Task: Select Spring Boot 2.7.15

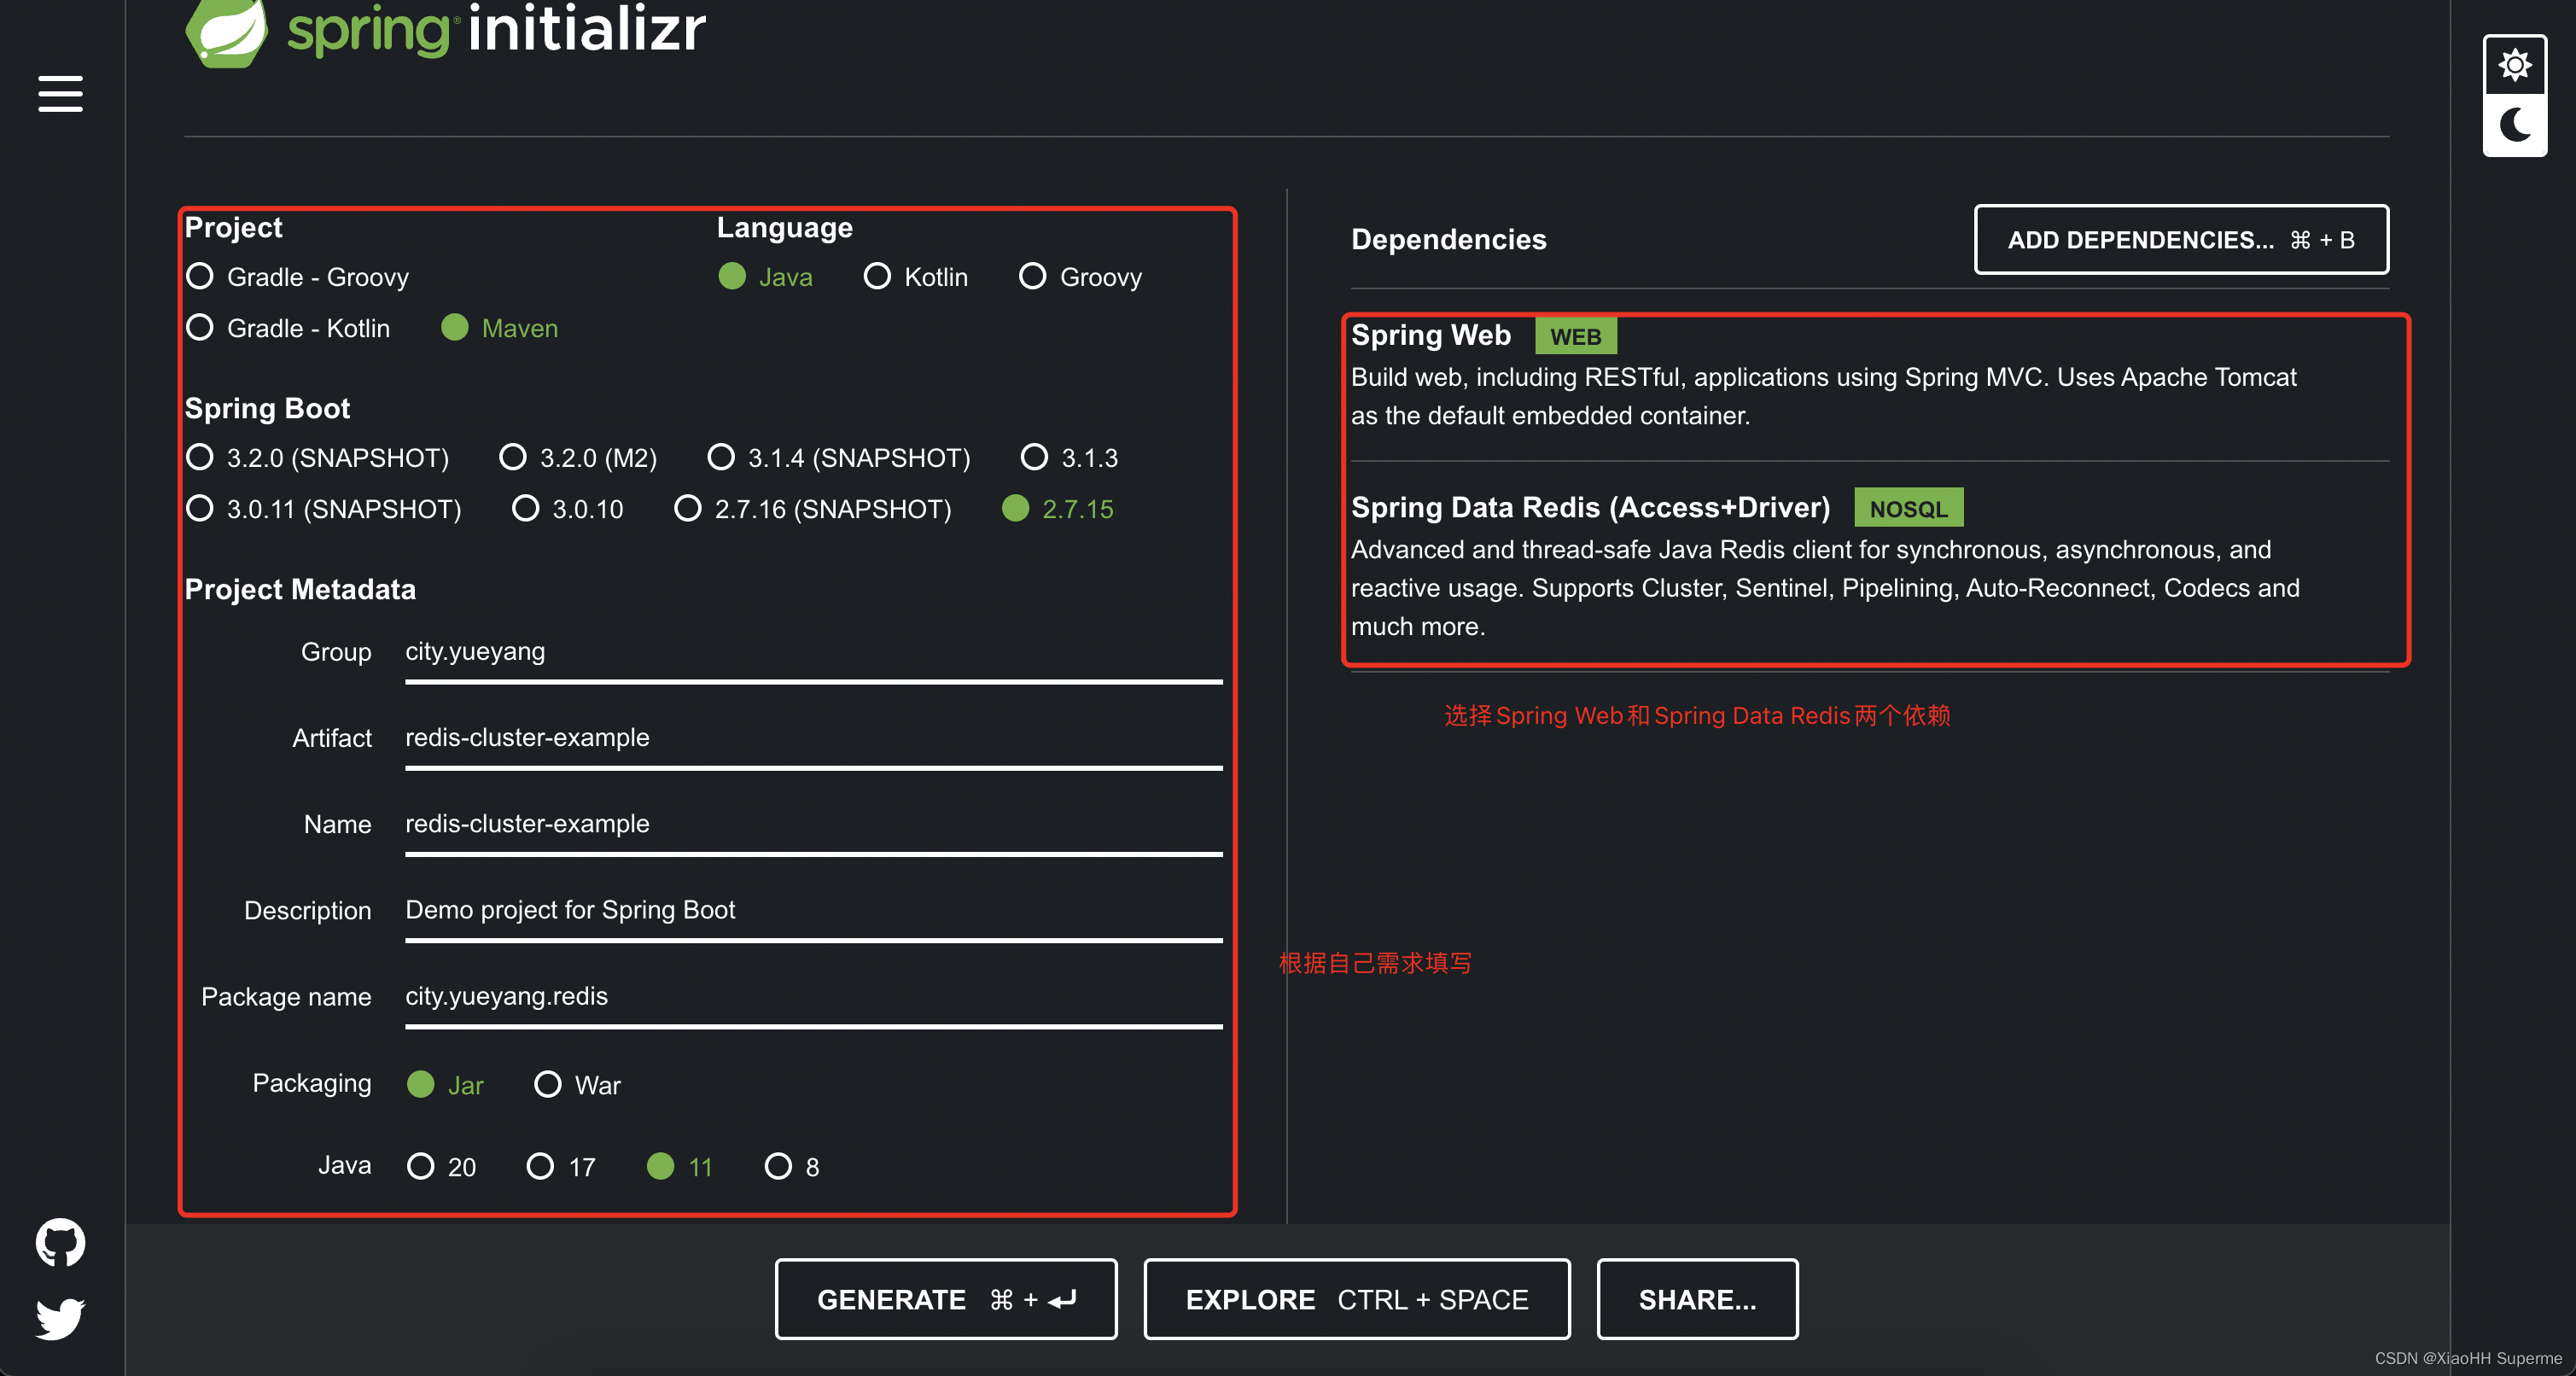Action: point(1058,509)
